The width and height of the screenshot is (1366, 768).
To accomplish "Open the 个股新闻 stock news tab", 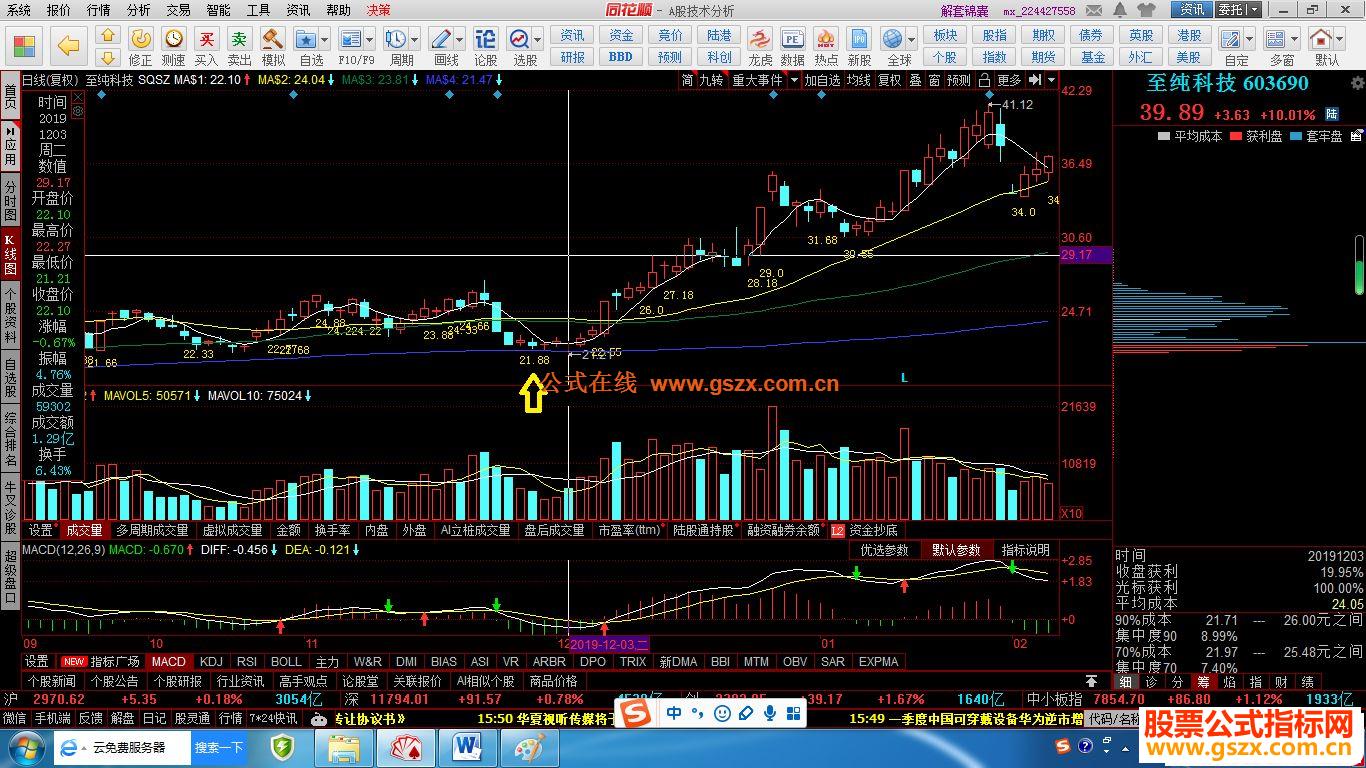I will 52,681.
